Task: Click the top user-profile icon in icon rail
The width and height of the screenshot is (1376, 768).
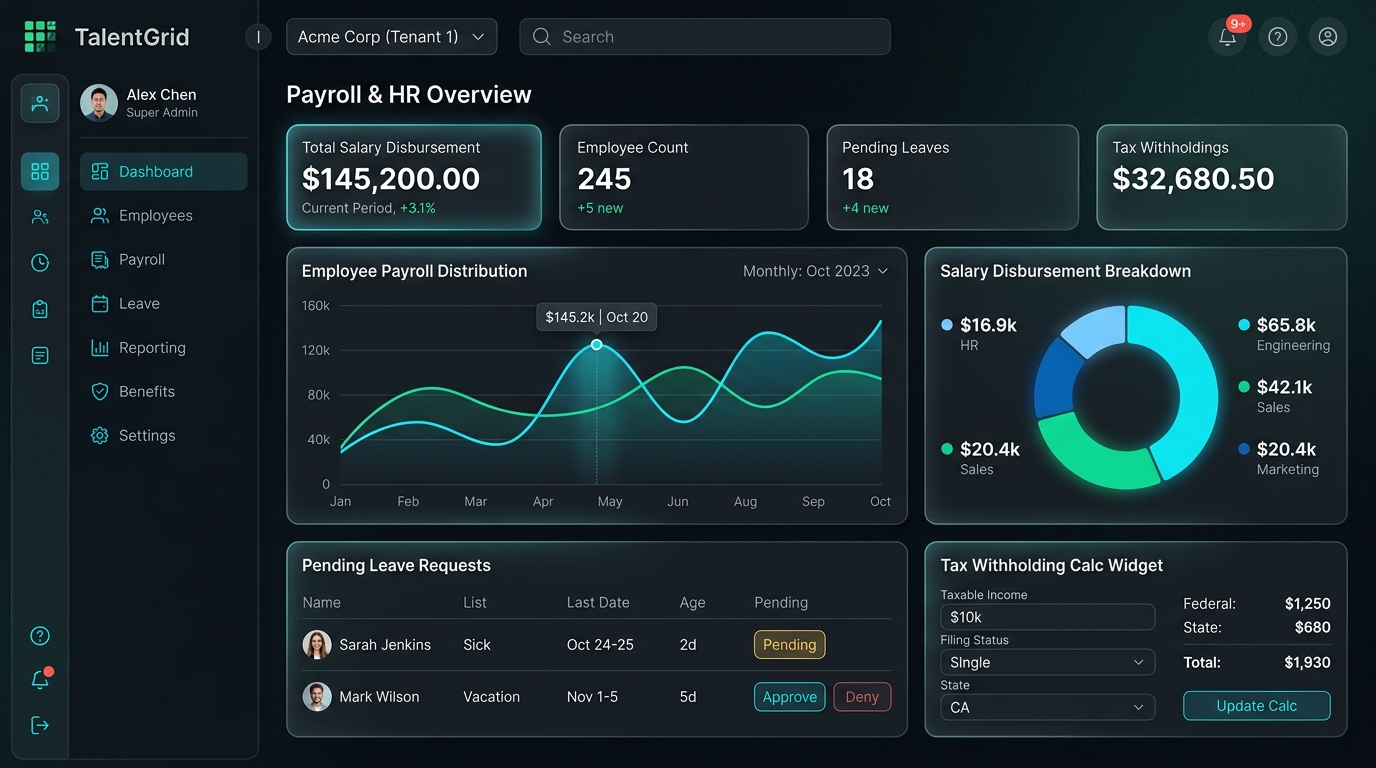Action: point(40,103)
